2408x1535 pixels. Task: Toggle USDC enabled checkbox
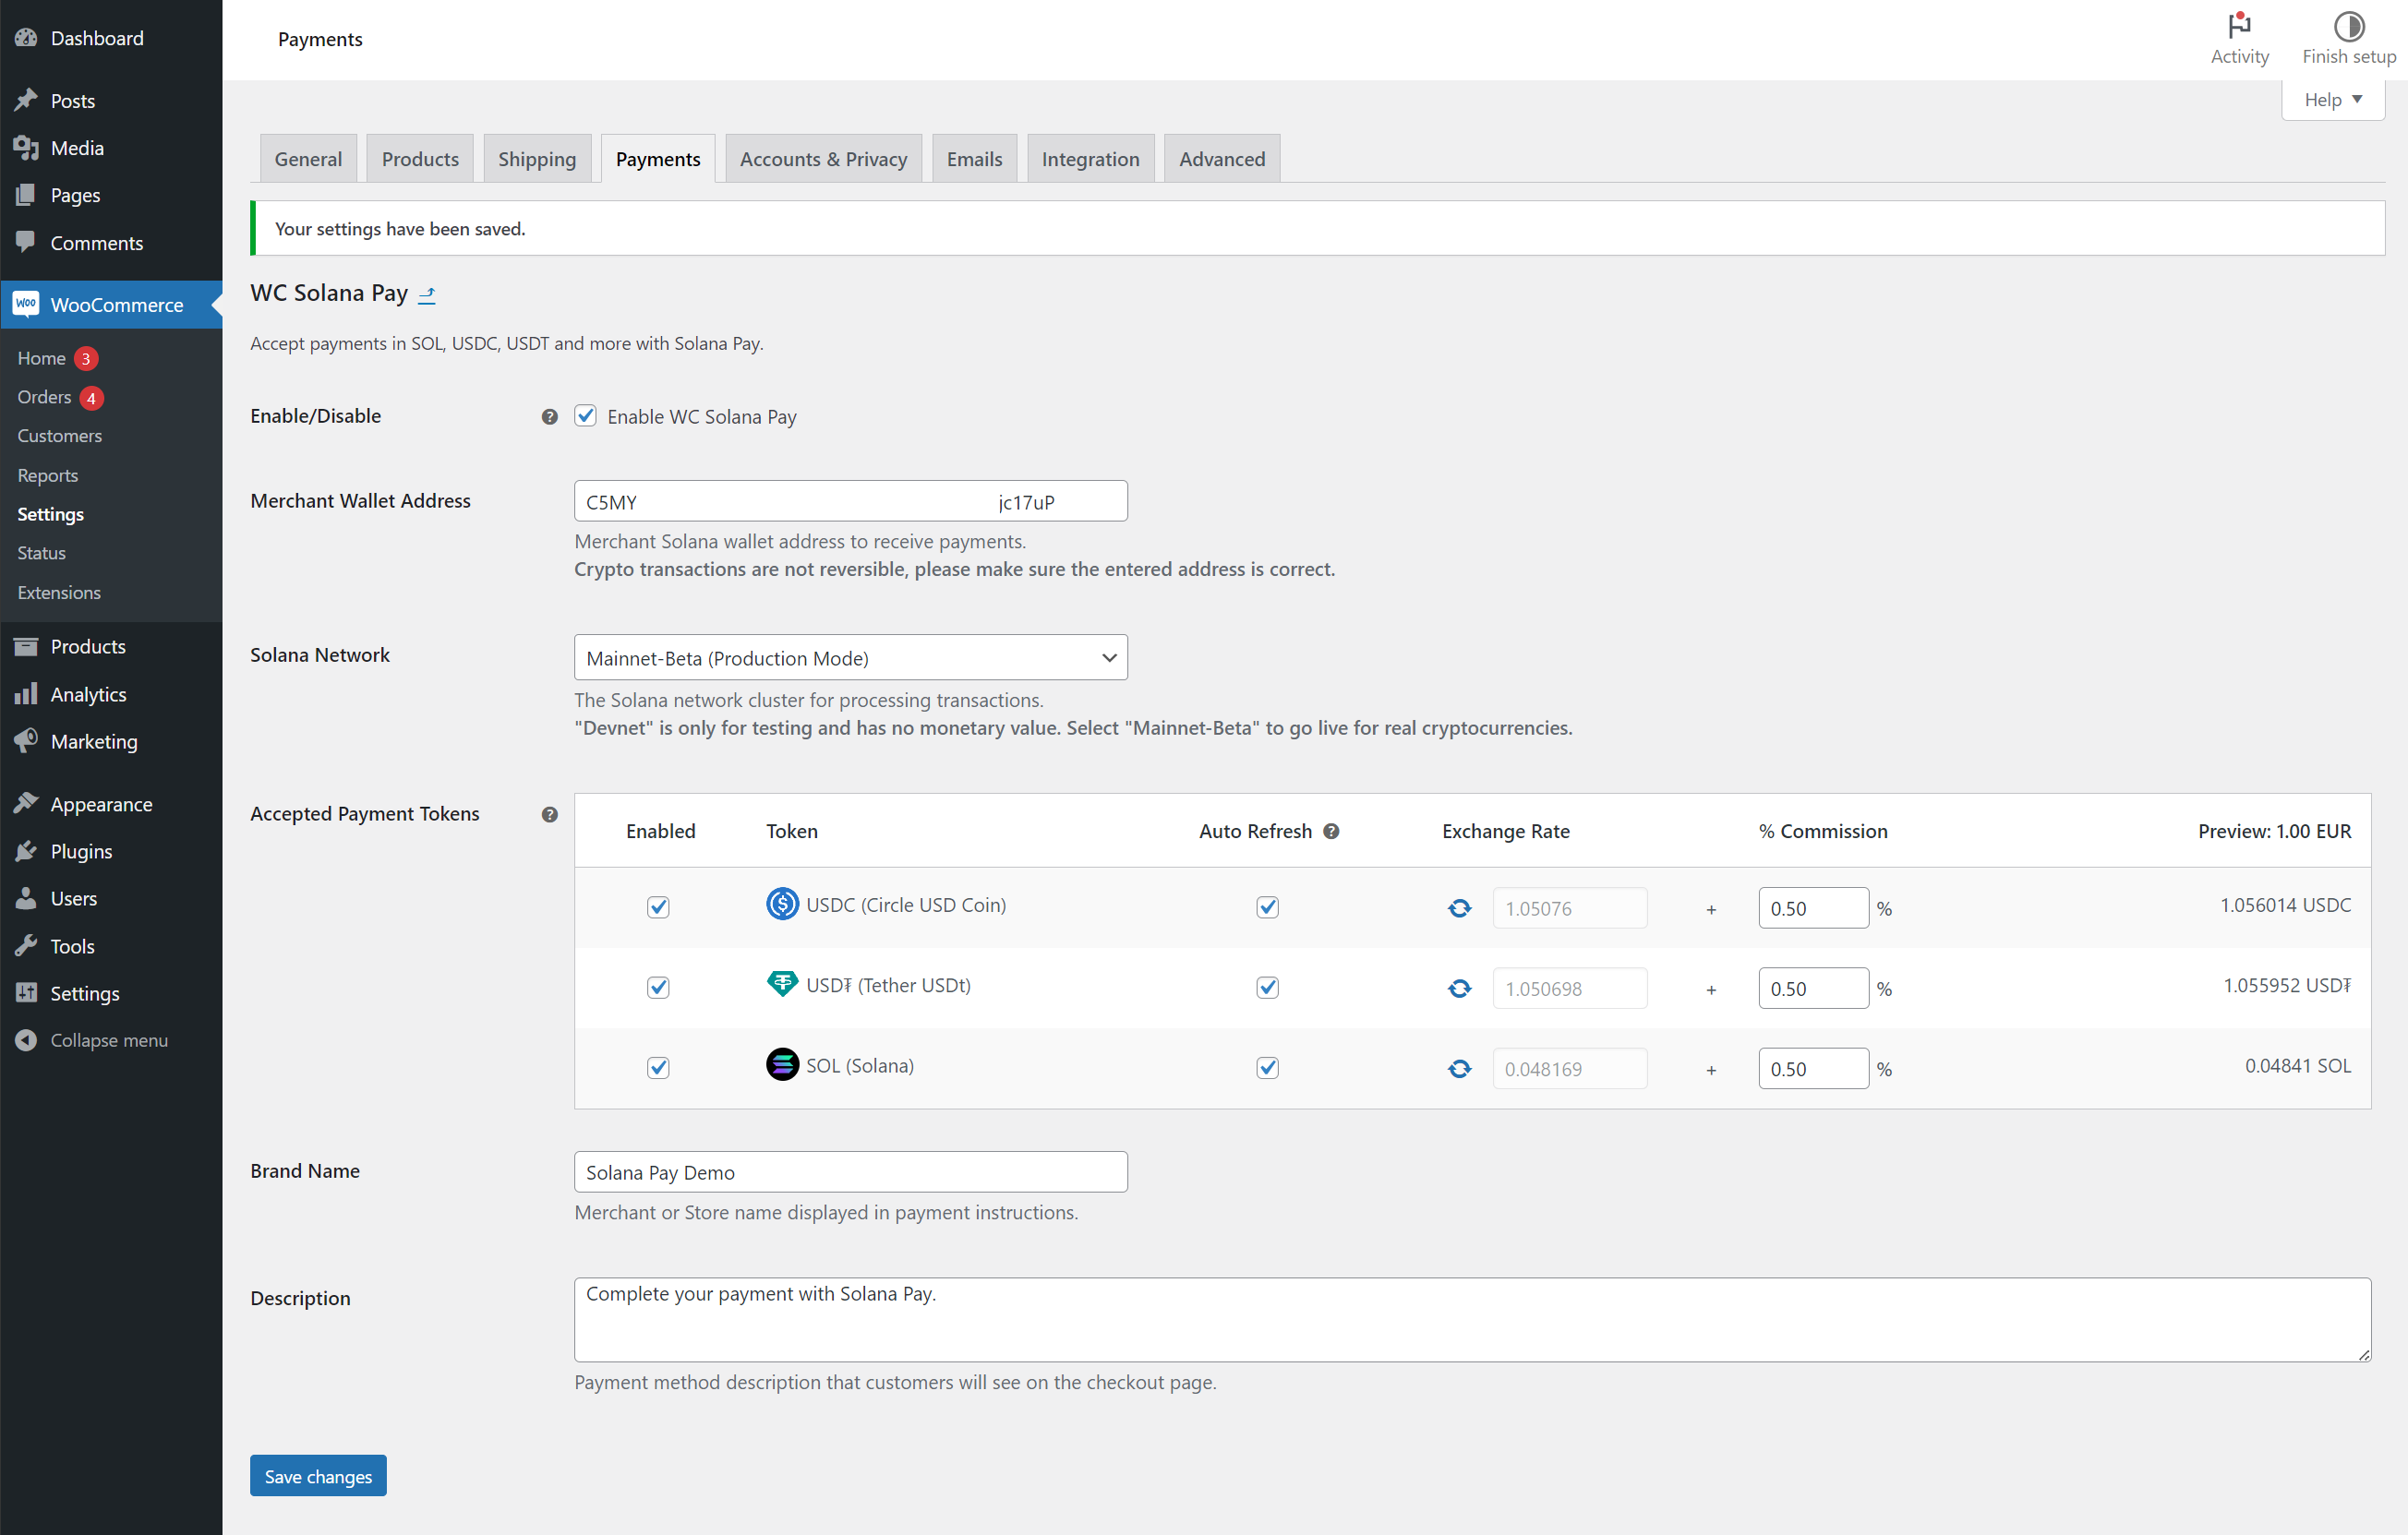coord(657,907)
